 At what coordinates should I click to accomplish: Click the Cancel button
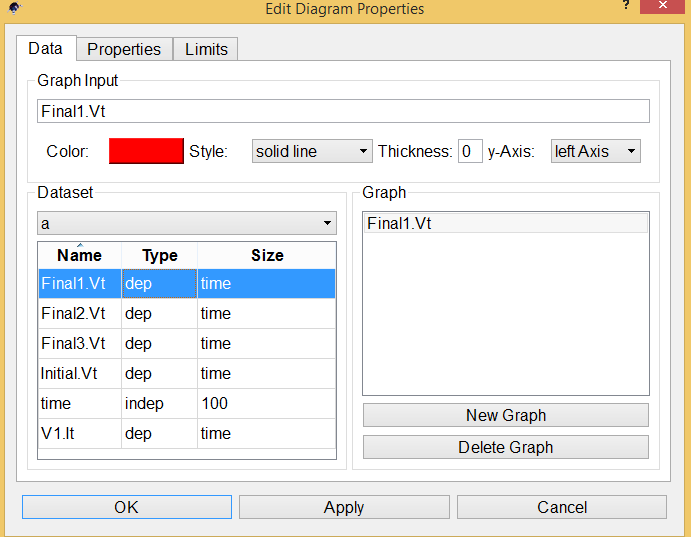pos(562,507)
